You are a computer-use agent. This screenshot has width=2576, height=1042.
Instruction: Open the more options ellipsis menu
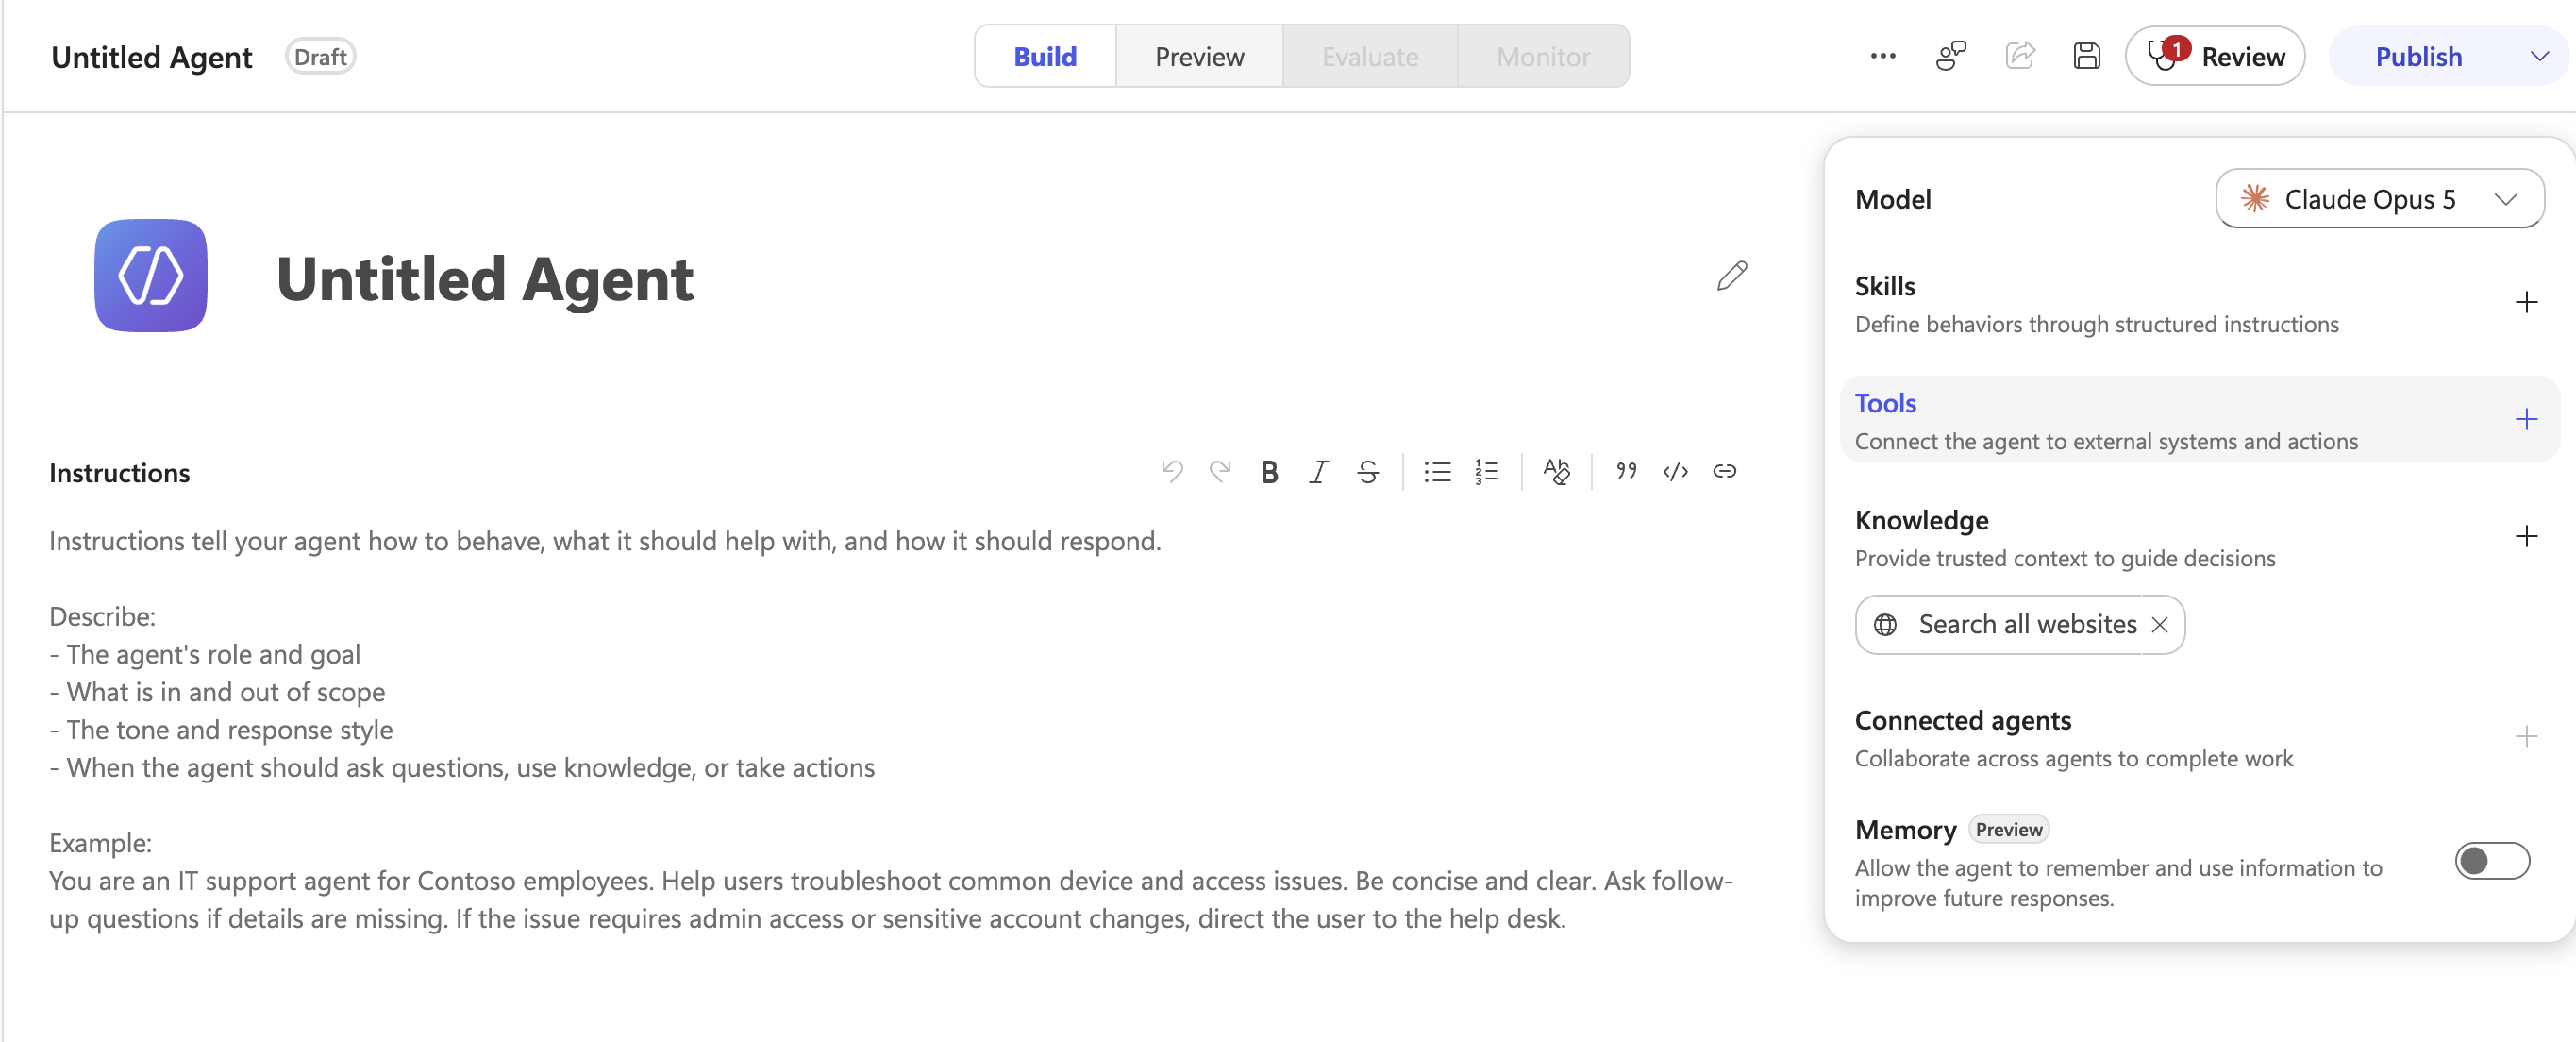1883,56
